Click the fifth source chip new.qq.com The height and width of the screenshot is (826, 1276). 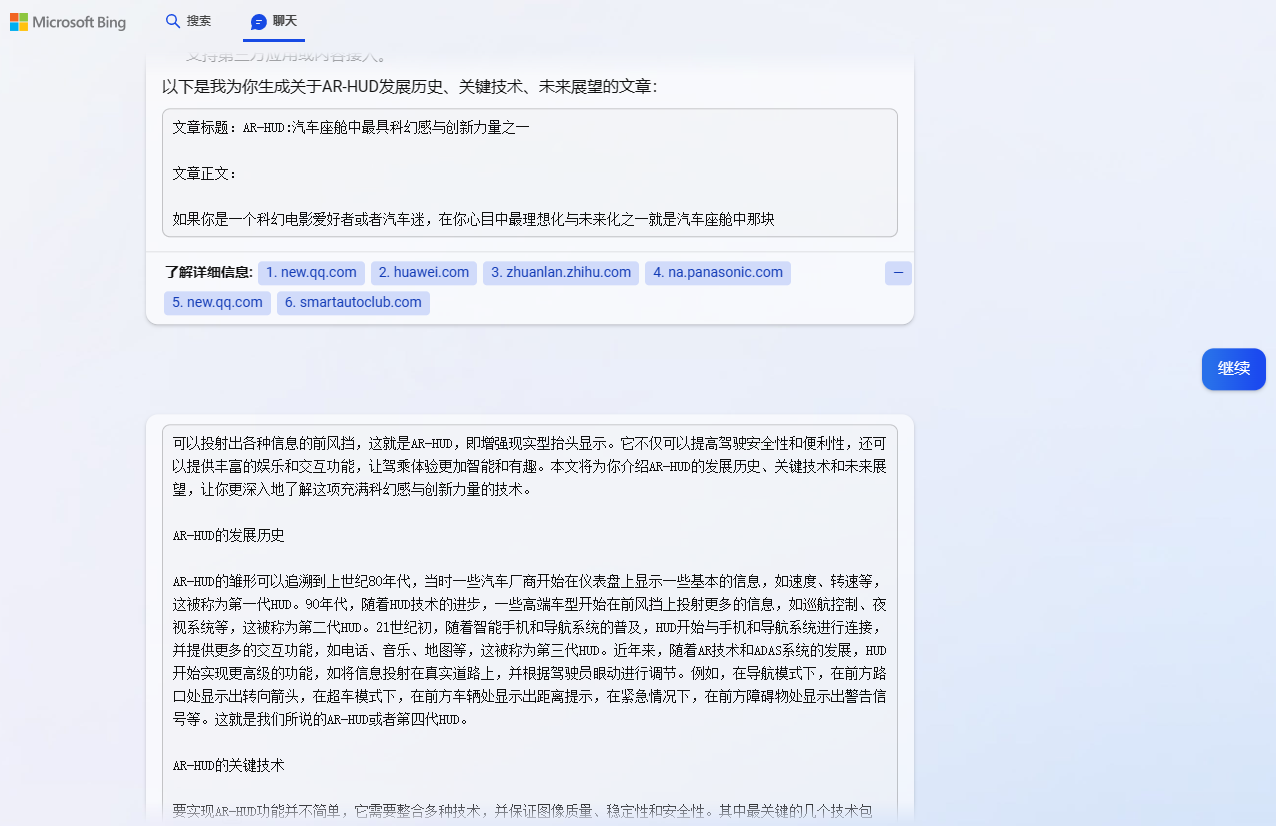point(217,302)
